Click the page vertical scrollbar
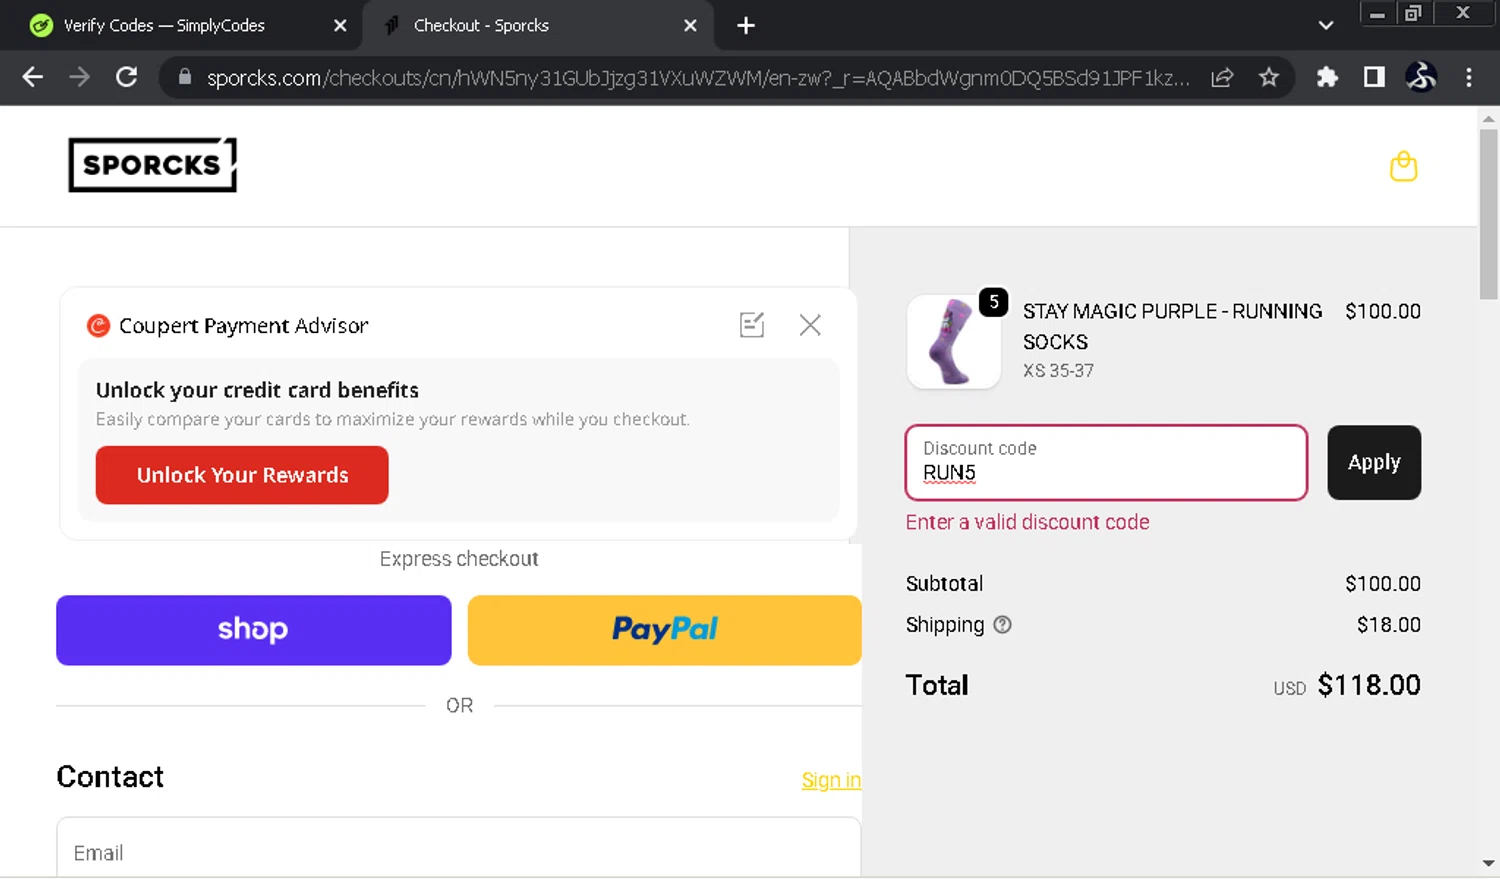Screen dimensions: 1500x879 (1488, 214)
